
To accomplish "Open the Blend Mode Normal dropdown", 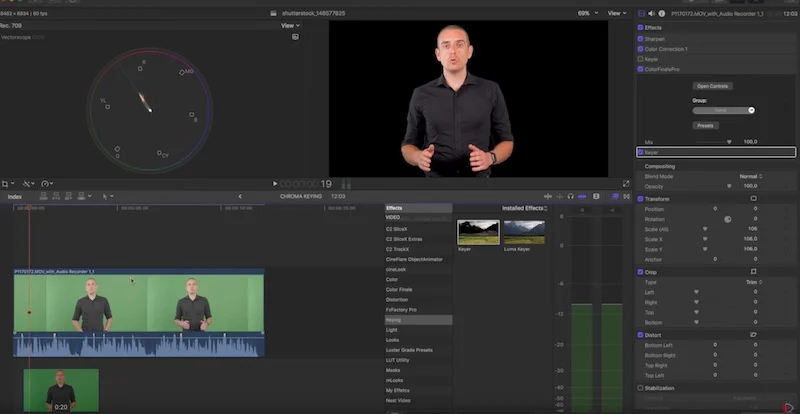I will click(751, 176).
